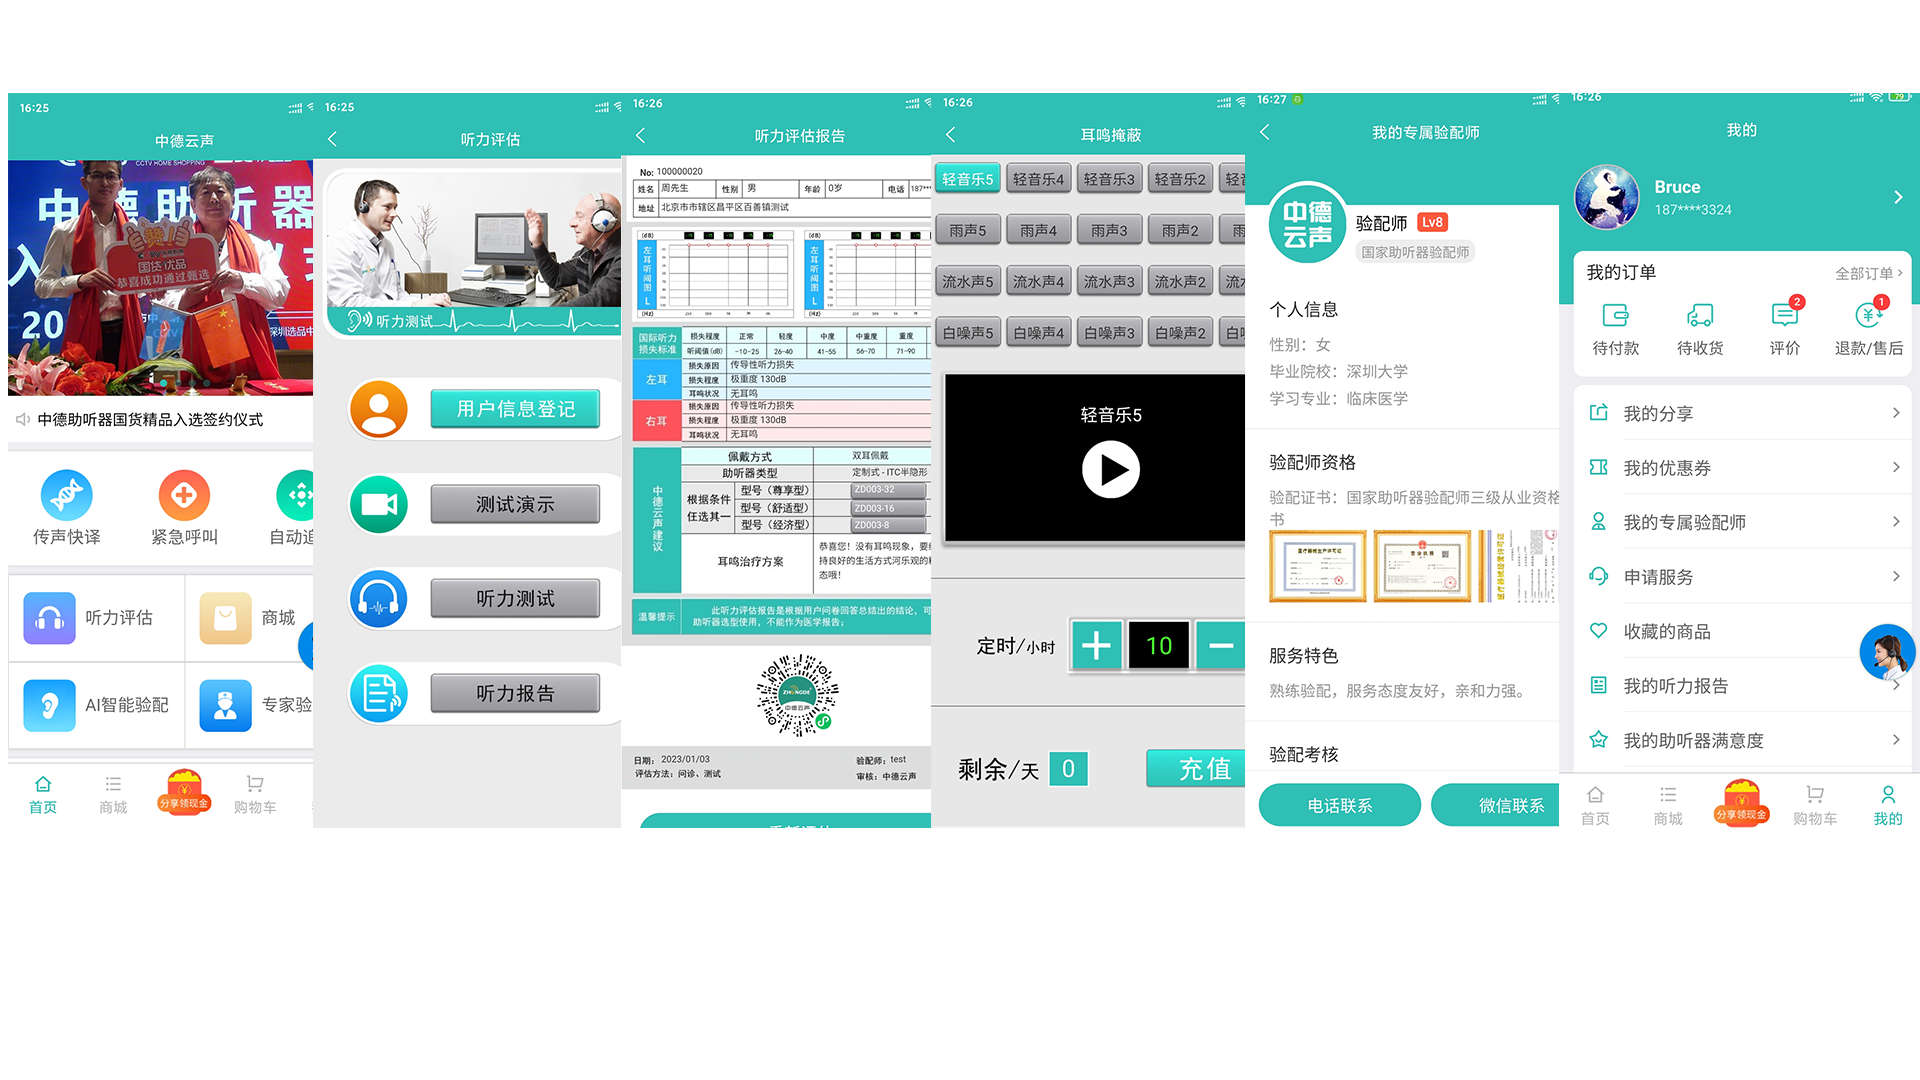The height and width of the screenshot is (1080, 1920).
Task: Go back from the 听力评估 screen
Action: coord(332,139)
